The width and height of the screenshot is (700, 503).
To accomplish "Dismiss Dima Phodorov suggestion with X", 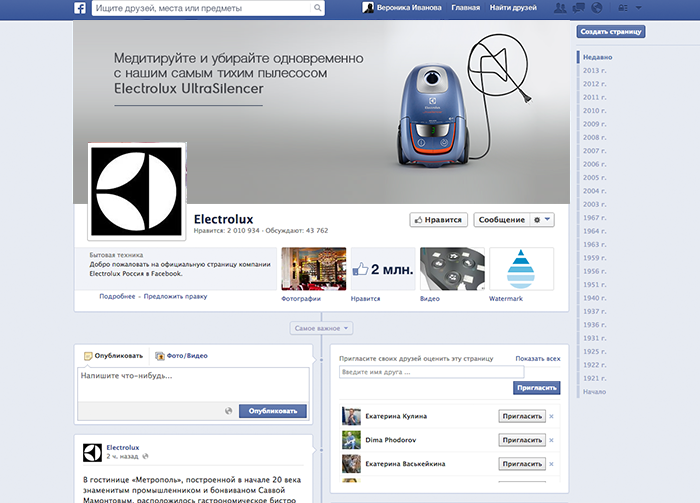I will (x=551, y=440).
